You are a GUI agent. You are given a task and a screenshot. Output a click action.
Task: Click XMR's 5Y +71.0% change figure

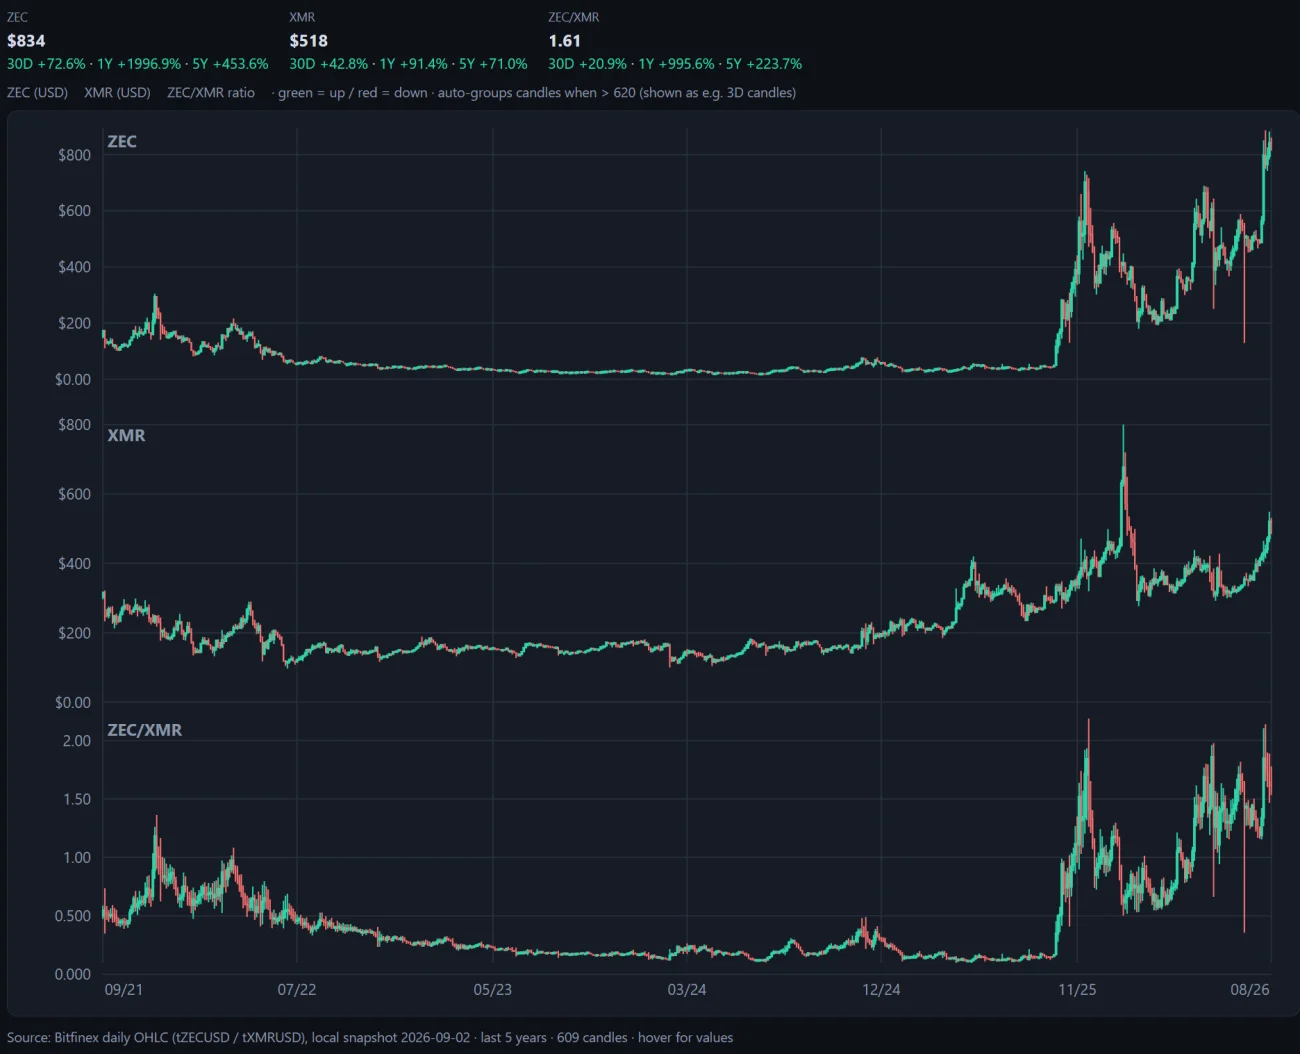493,64
